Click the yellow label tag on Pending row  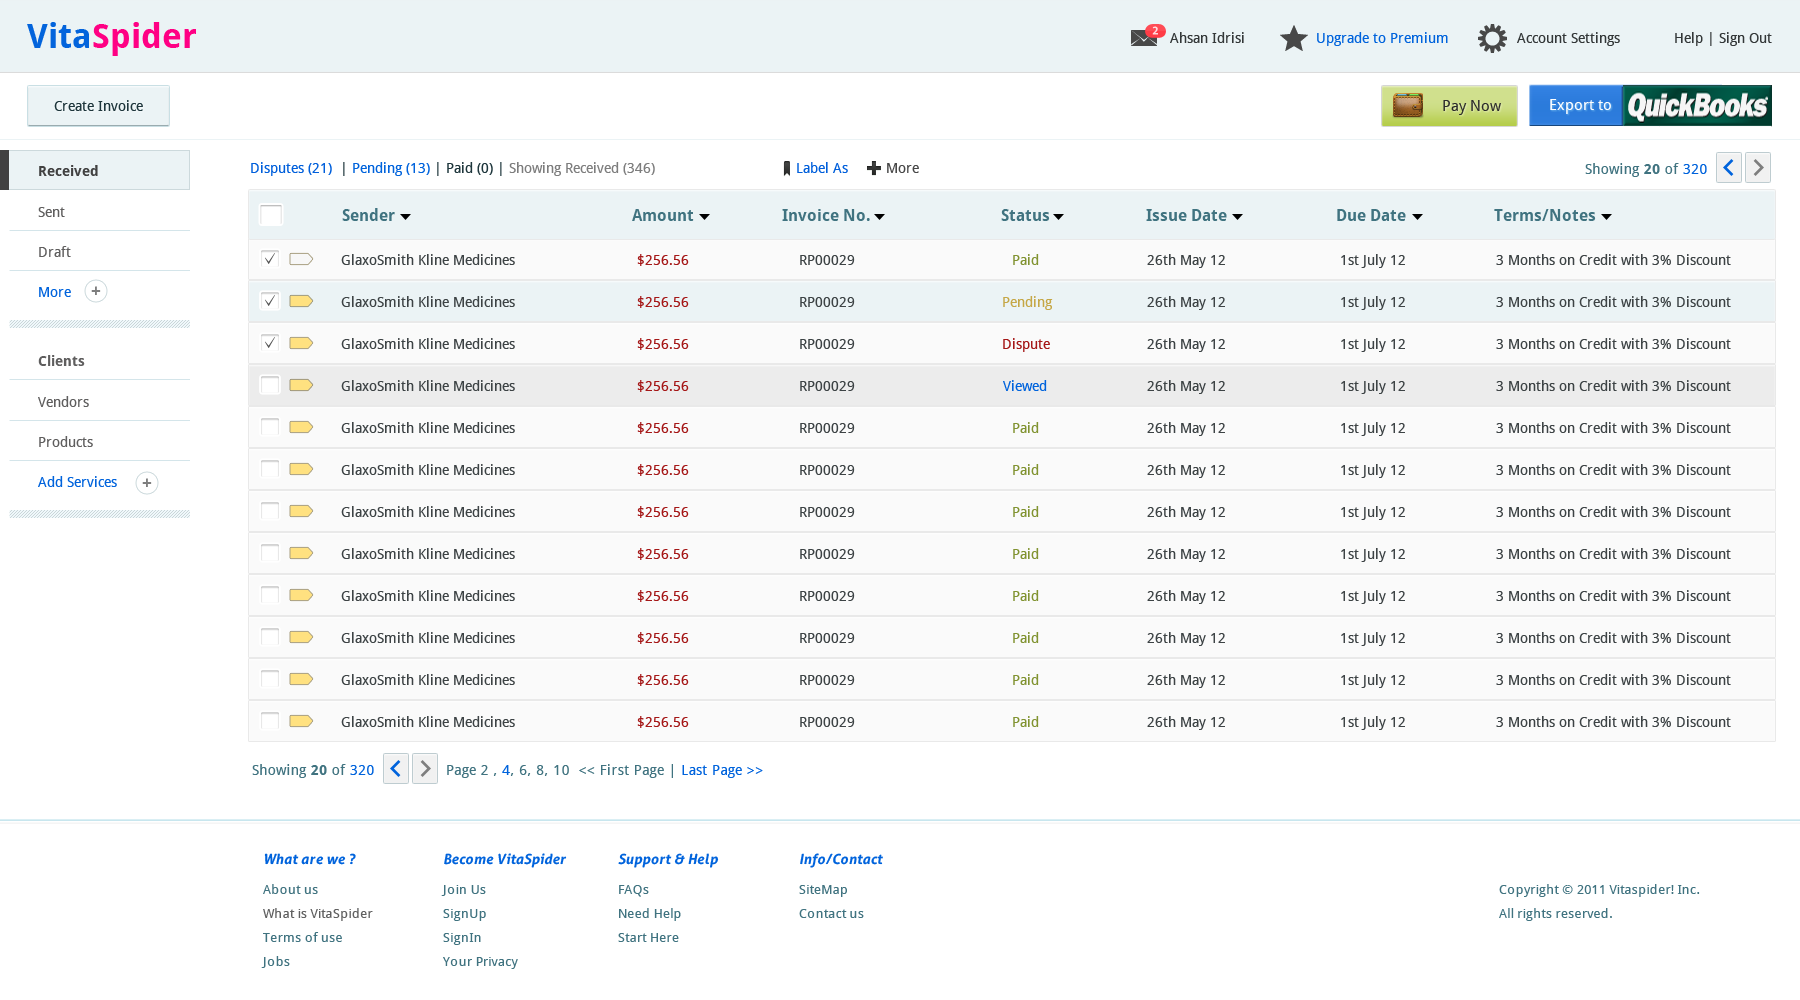[x=301, y=301]
